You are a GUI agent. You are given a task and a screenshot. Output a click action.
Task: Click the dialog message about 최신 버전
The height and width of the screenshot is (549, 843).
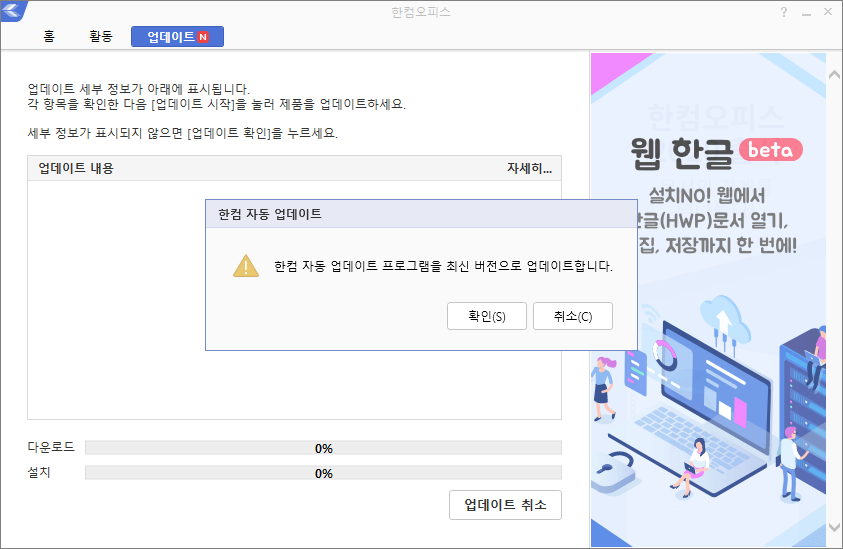(x=443, y=266)
